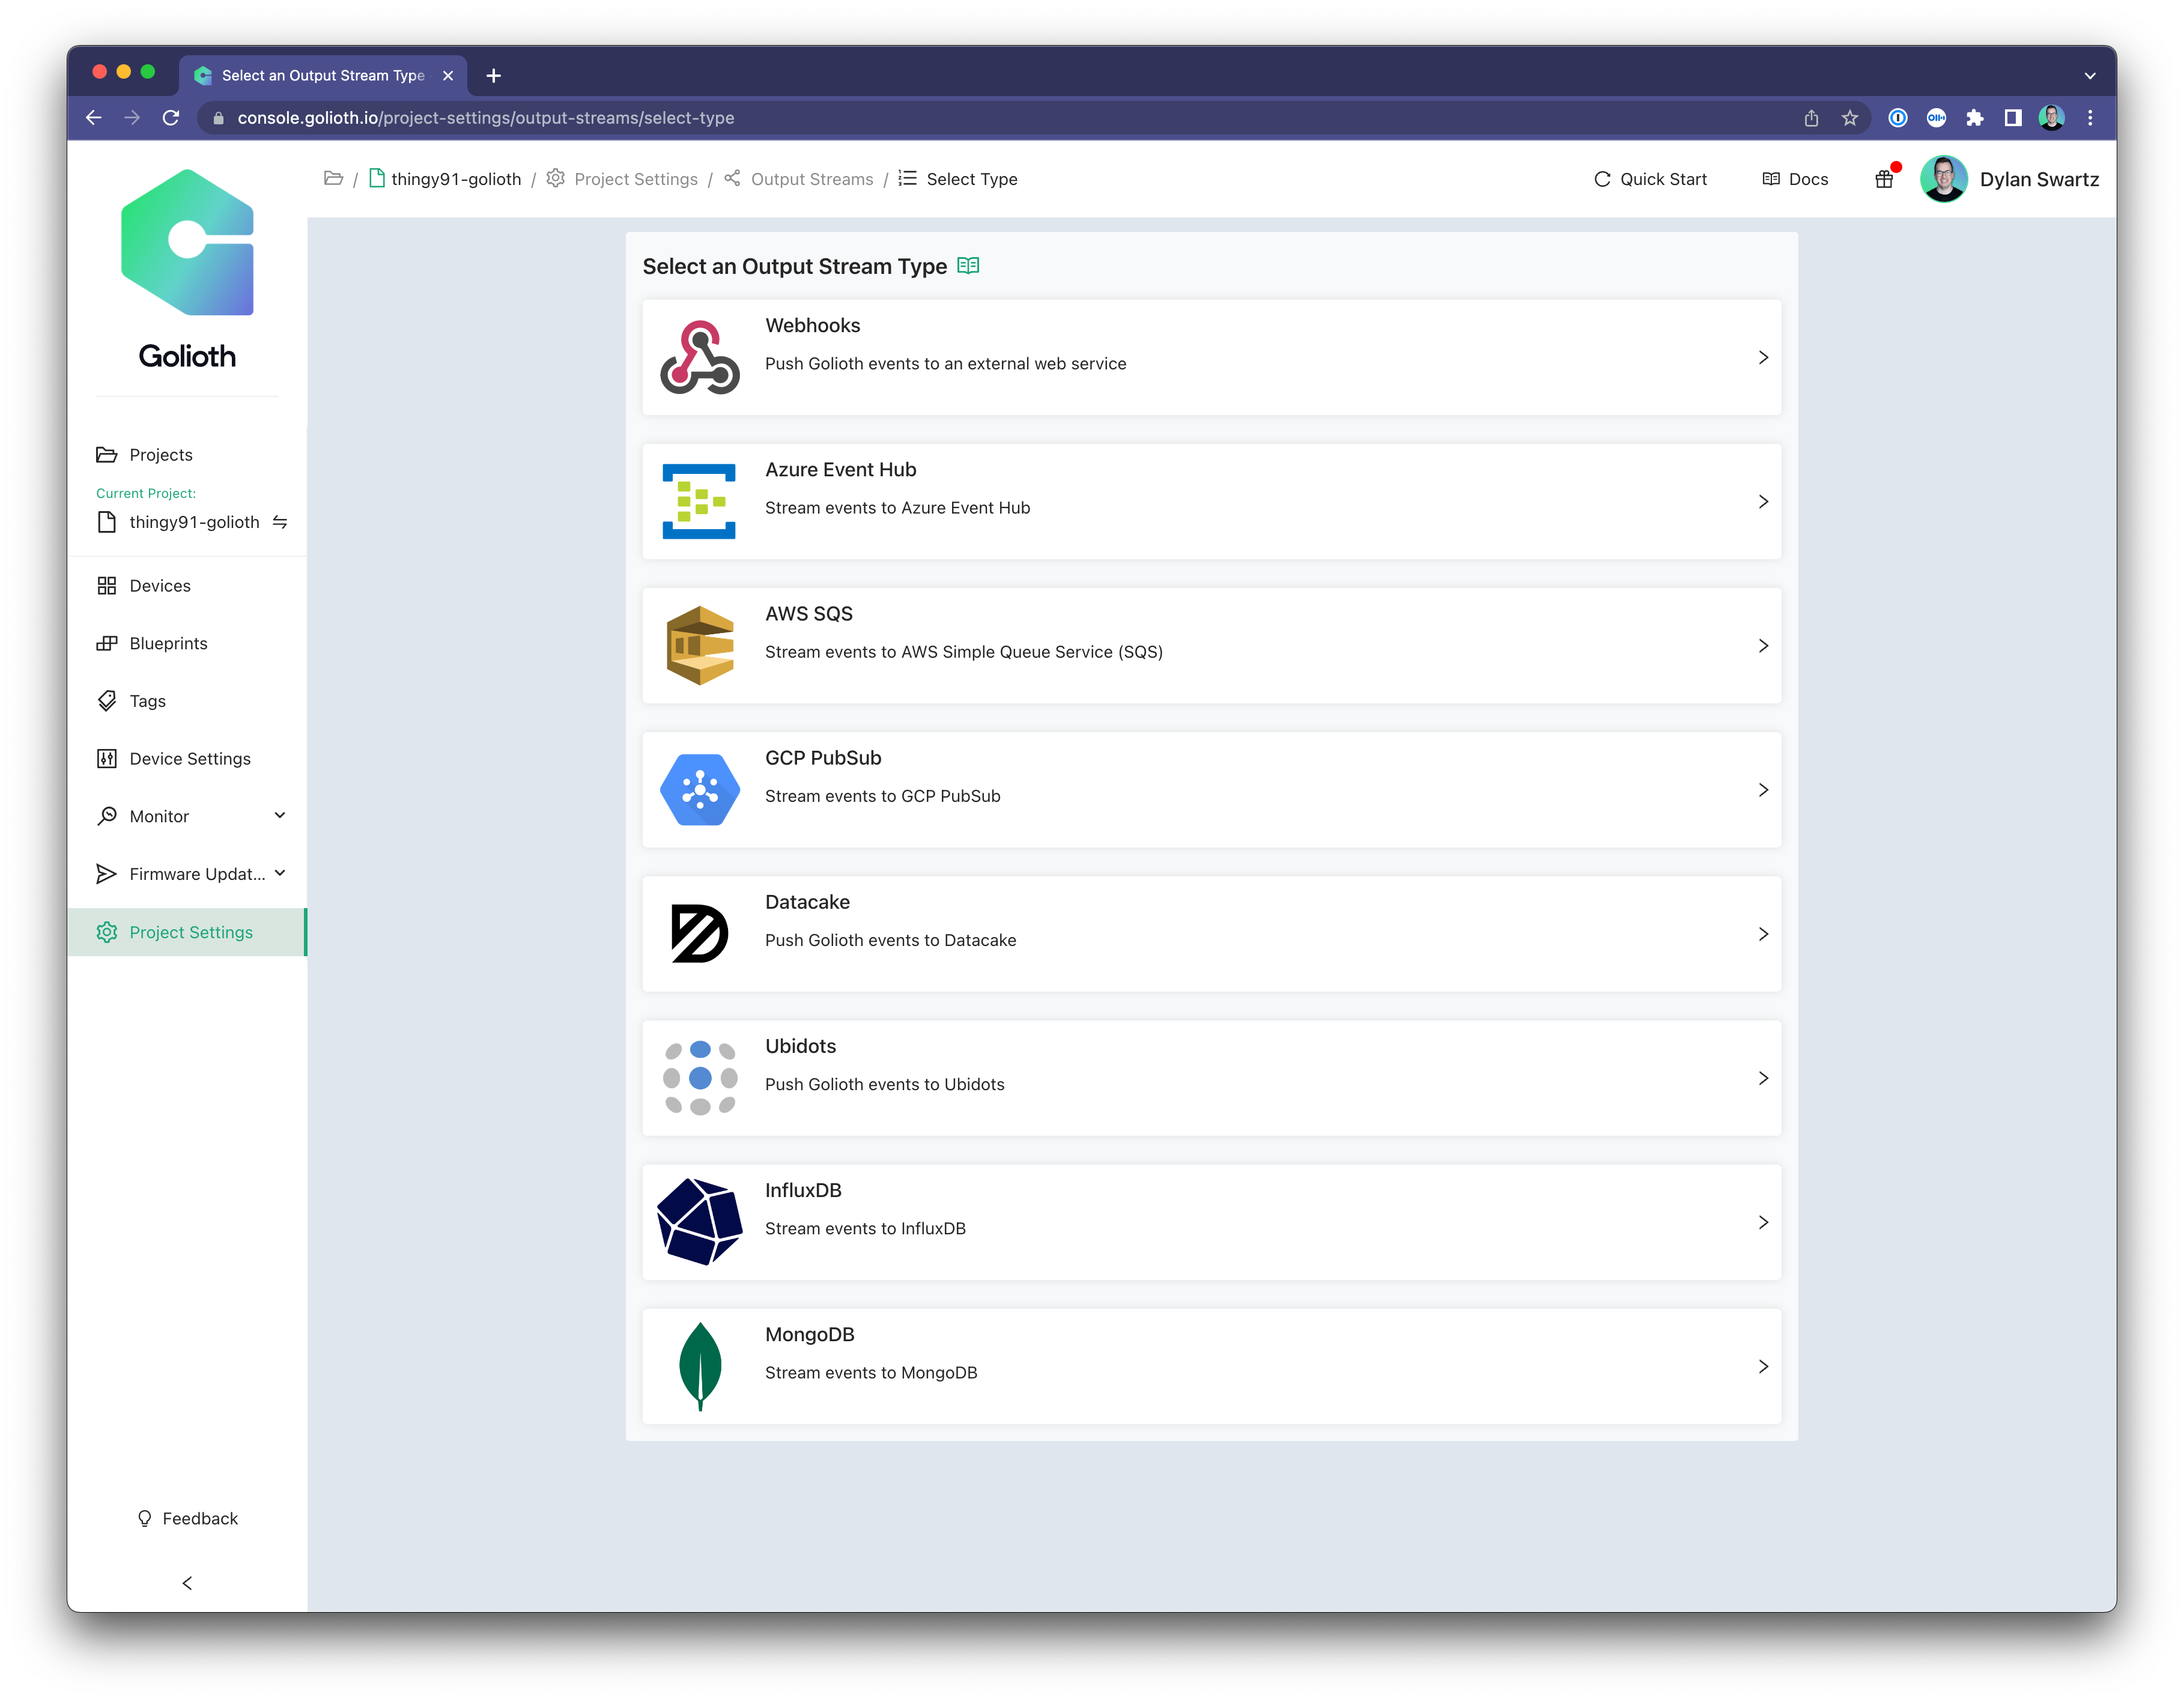Open Blueprints in the sidebar
The height and width of the screenshot is (1701, 2184).
[152, 643]
